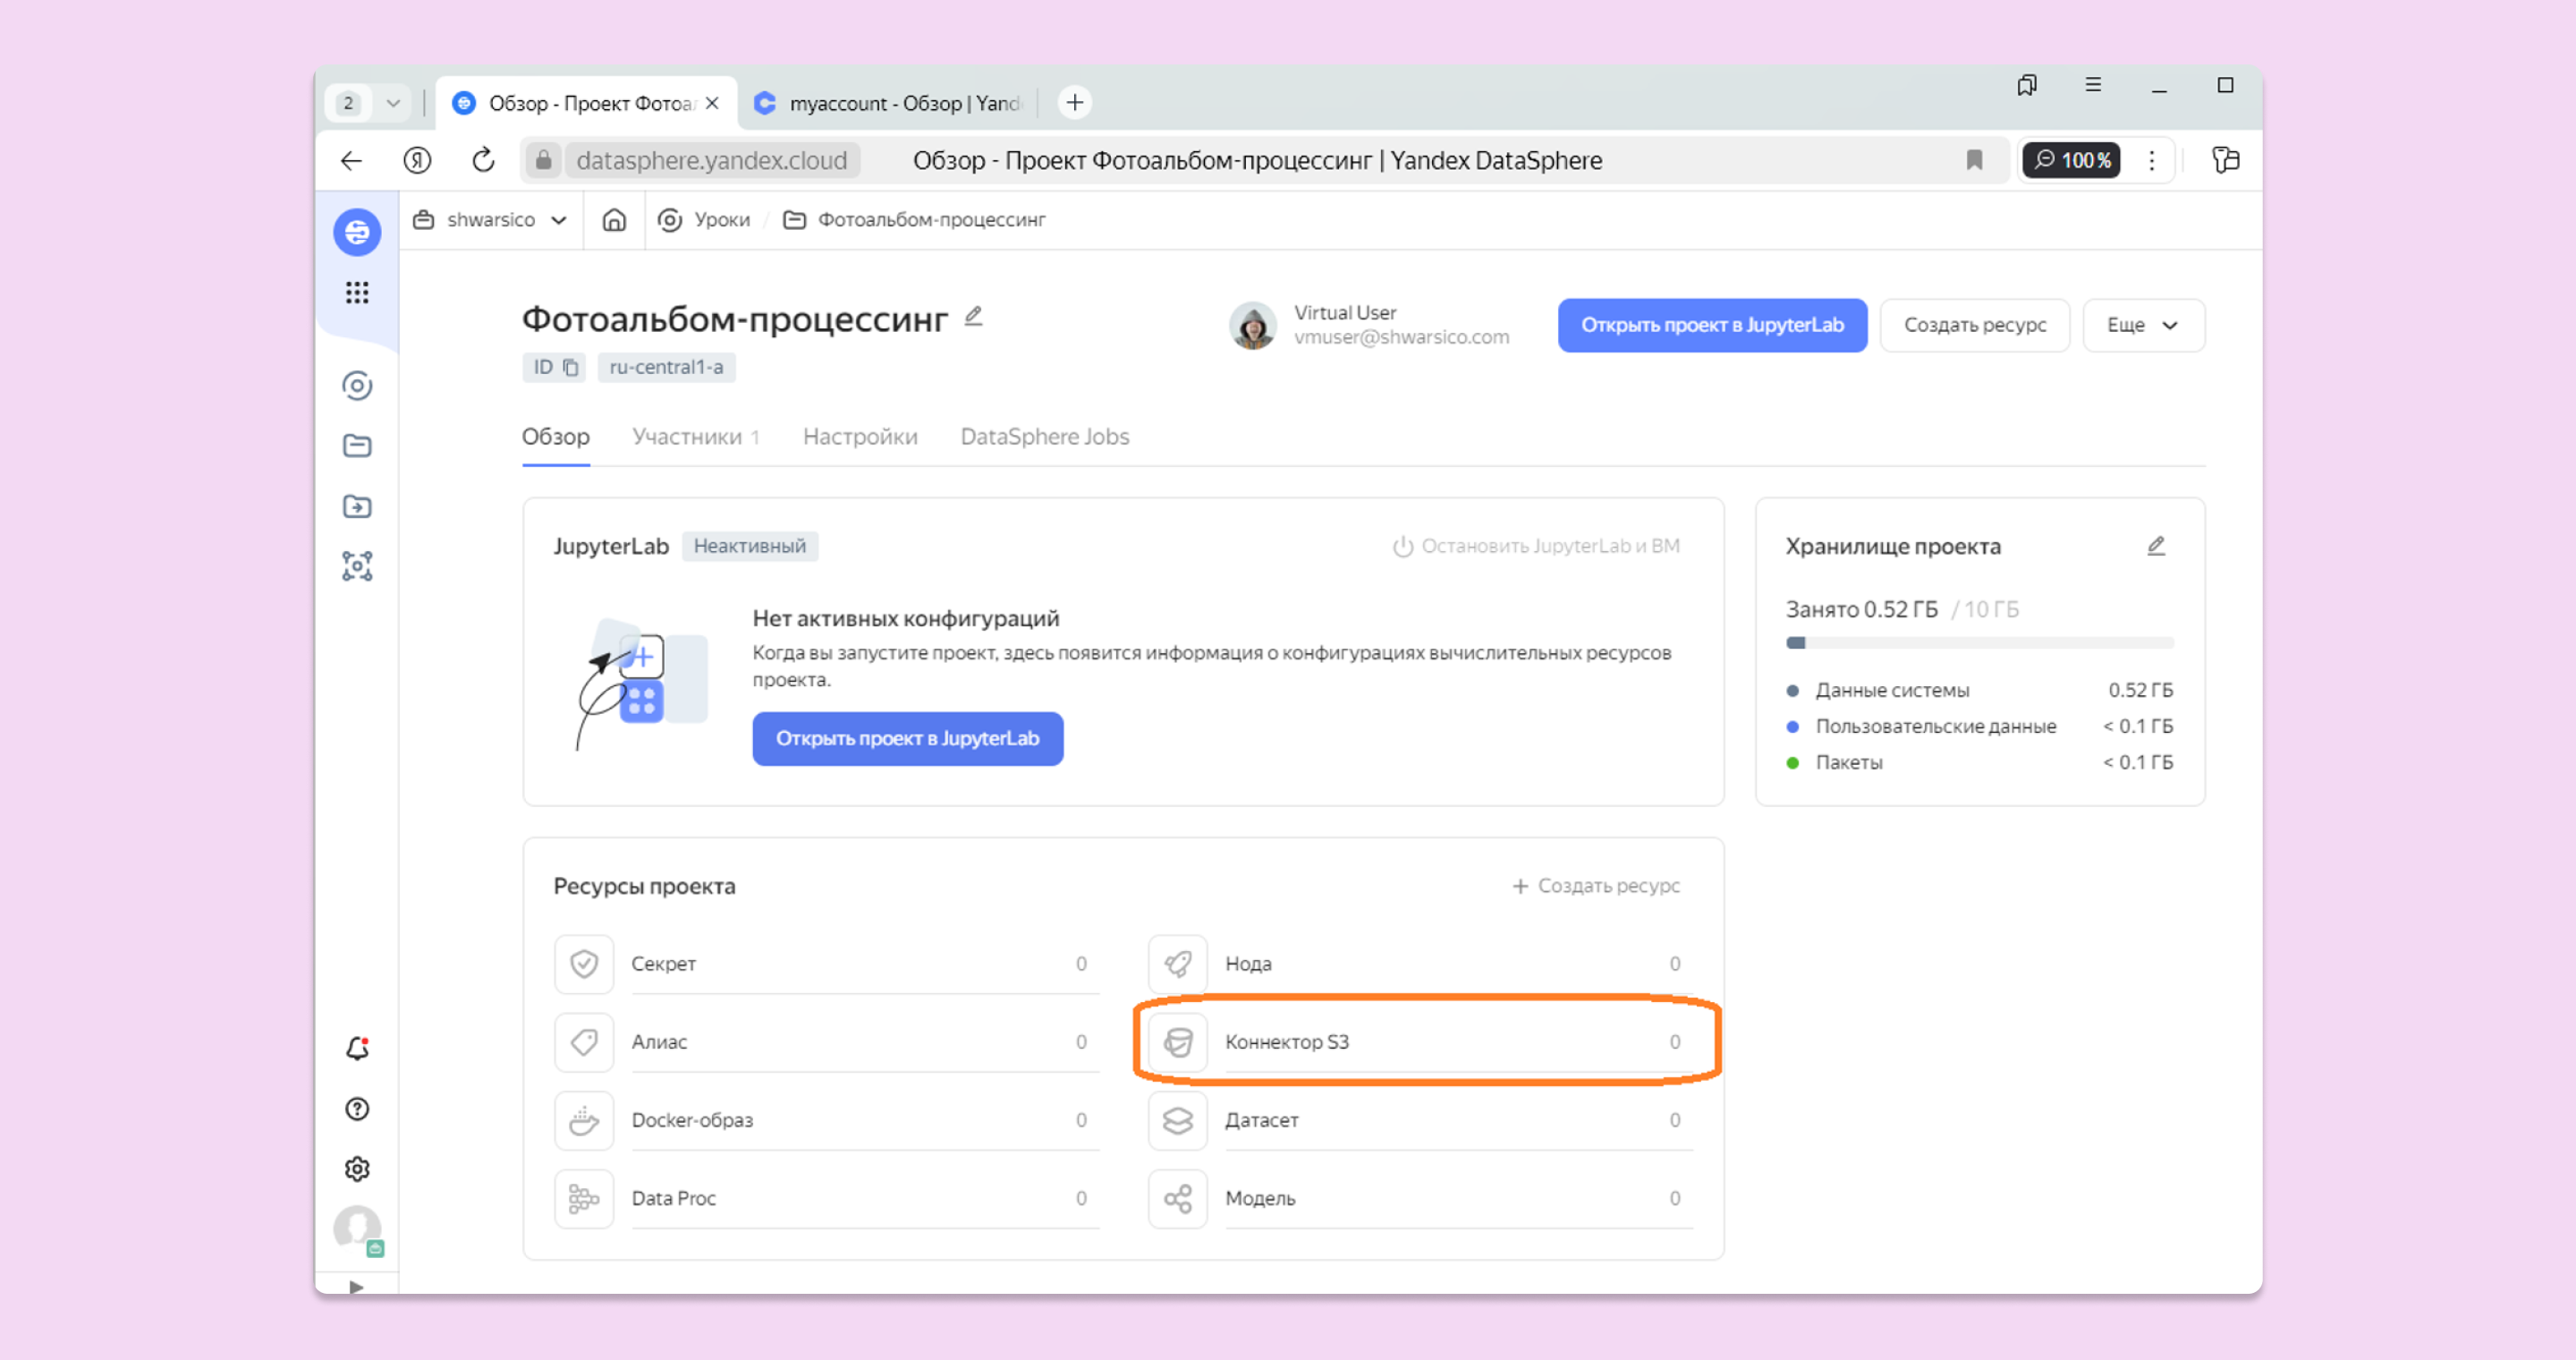Screen dimensions: 2576x1360
Task: Switch to the DataSphere Jobs tab
Action: (1045, 437)
